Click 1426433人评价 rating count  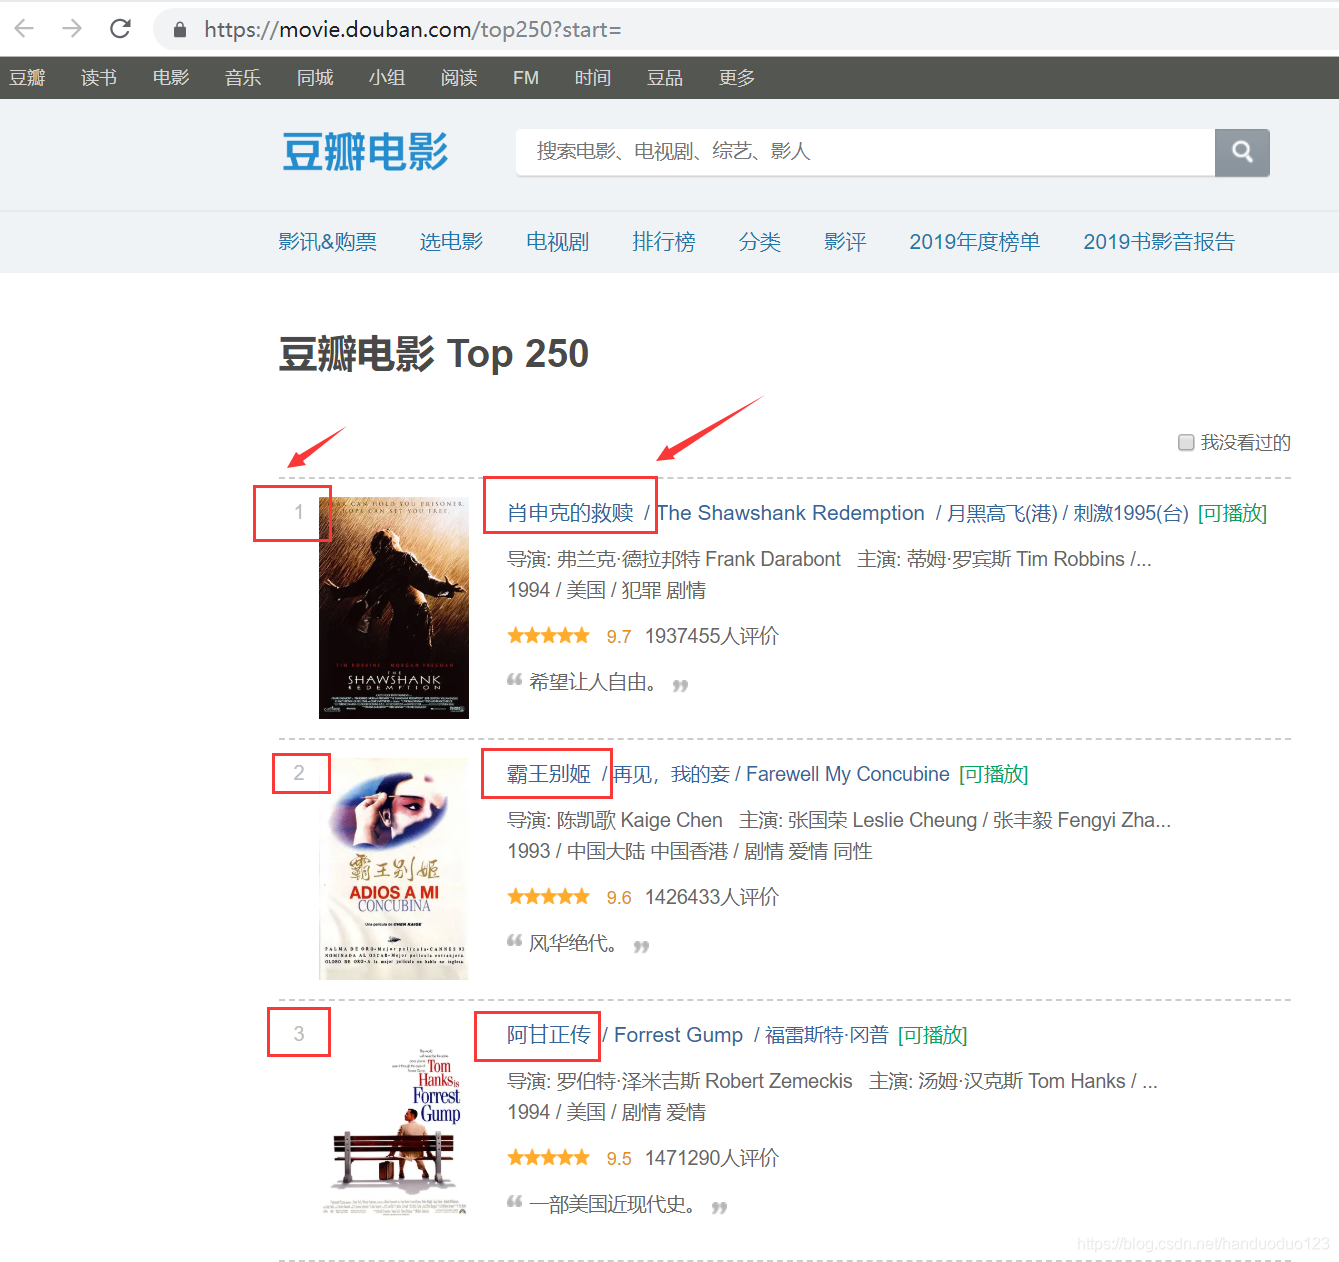click(x=712, y=897)
